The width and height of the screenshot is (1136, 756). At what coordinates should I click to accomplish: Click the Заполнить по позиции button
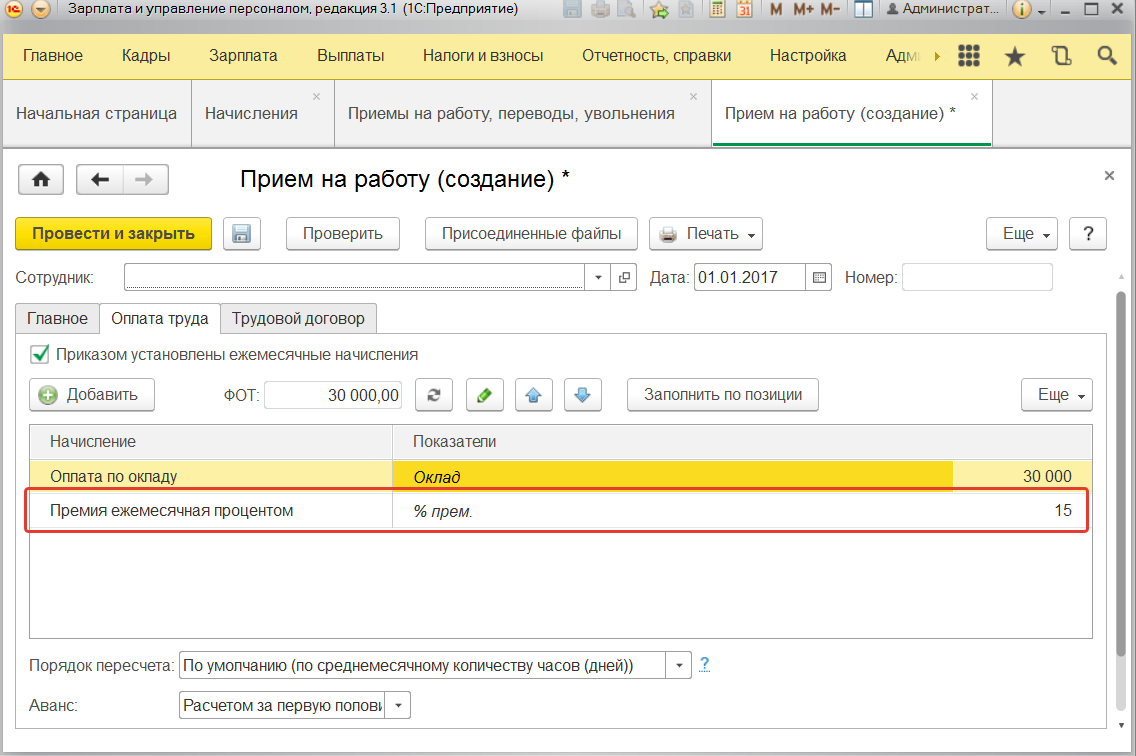pyautogui.click(x=722, y=395)
